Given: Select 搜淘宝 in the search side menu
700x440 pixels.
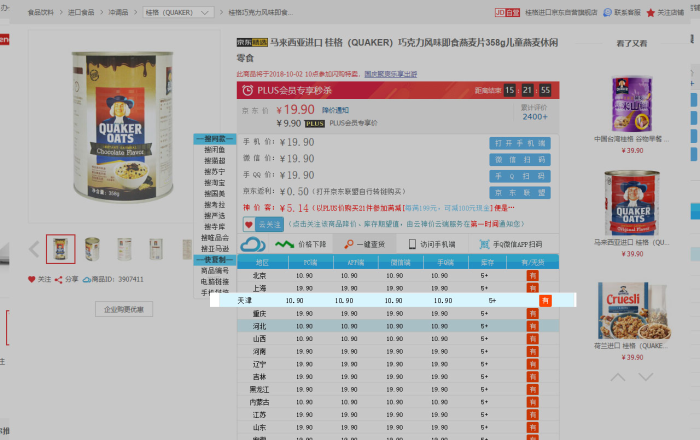Looking at the screenshot, I should click(215, 183).
